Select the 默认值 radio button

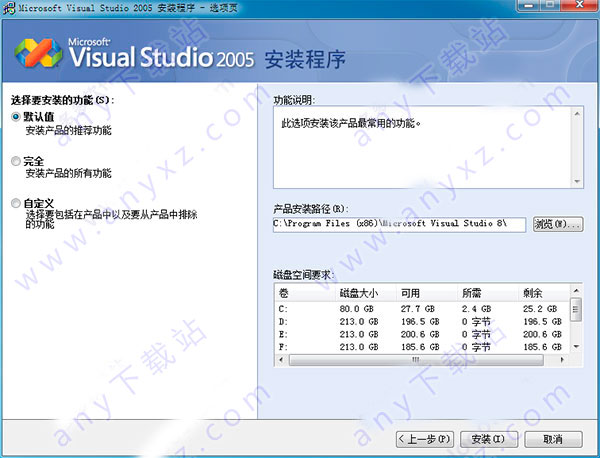[x=16, y=117]
